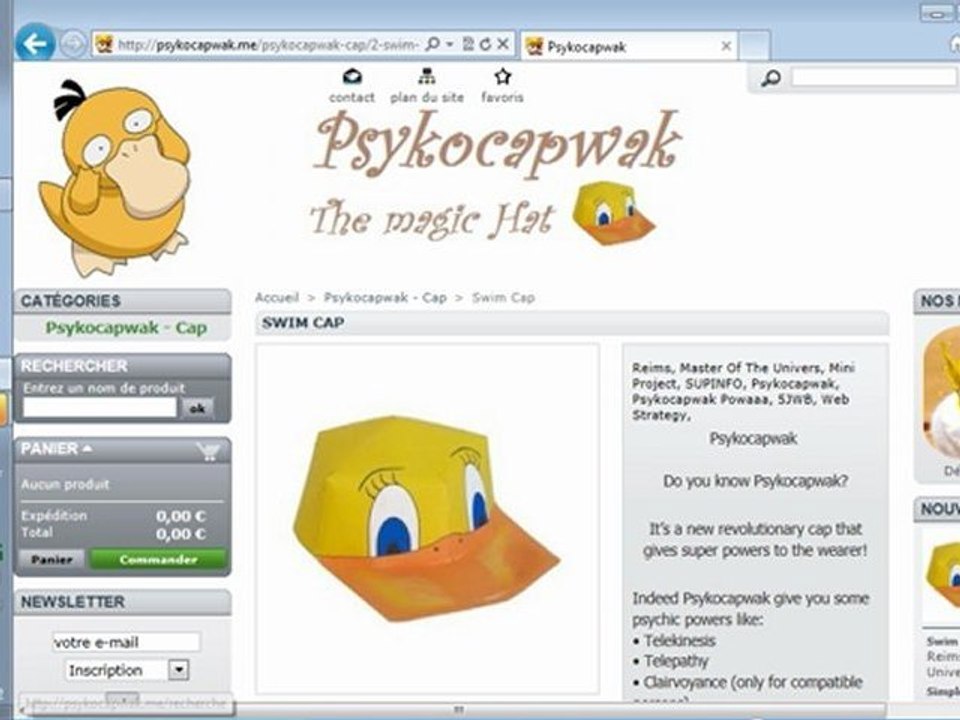Click the small duck cap image in banner

(x=612, y=213)
